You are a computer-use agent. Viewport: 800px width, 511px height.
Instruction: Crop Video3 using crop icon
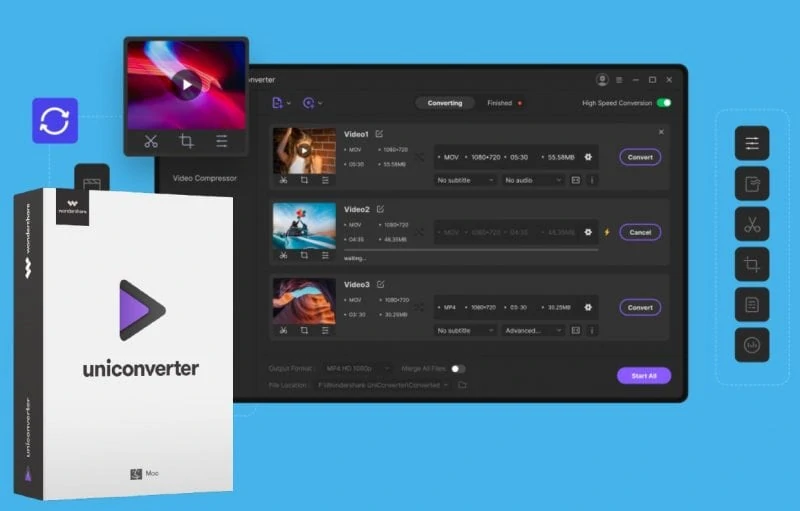click(x=304, y=330)
